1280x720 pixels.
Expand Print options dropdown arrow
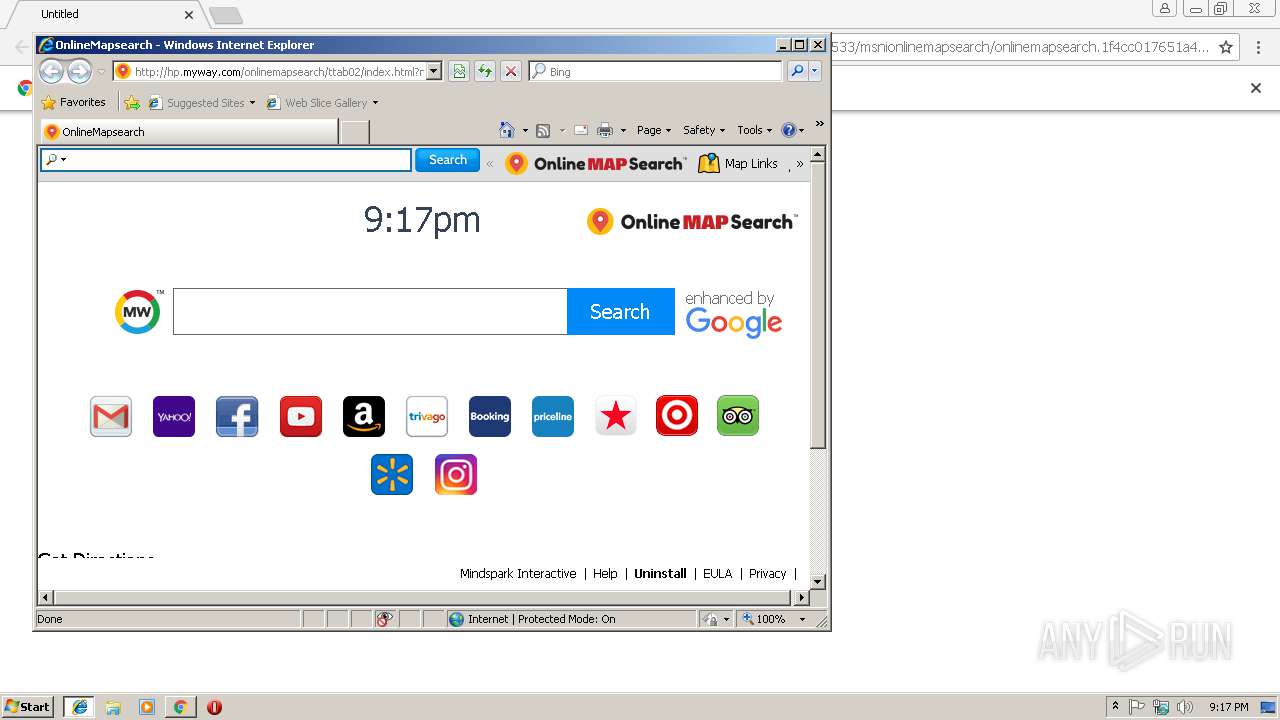point(623,131)
